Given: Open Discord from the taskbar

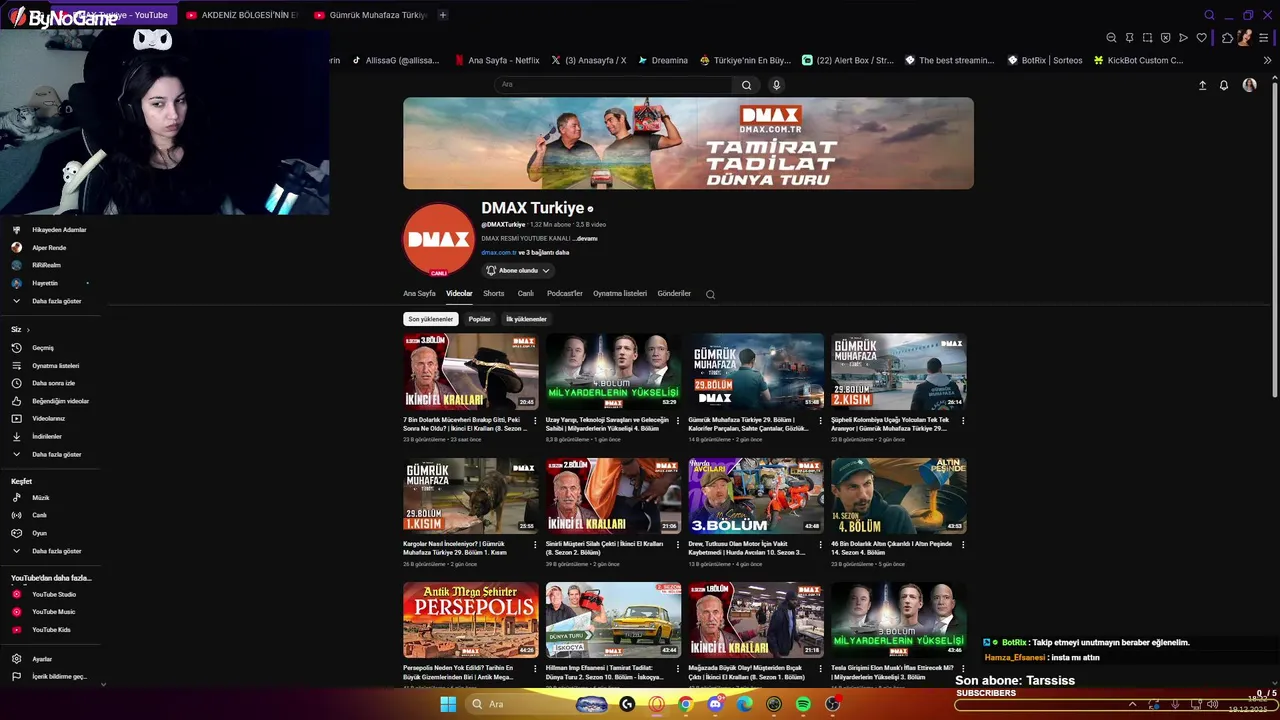Looking at the screenshot, I should click(716, 704).
